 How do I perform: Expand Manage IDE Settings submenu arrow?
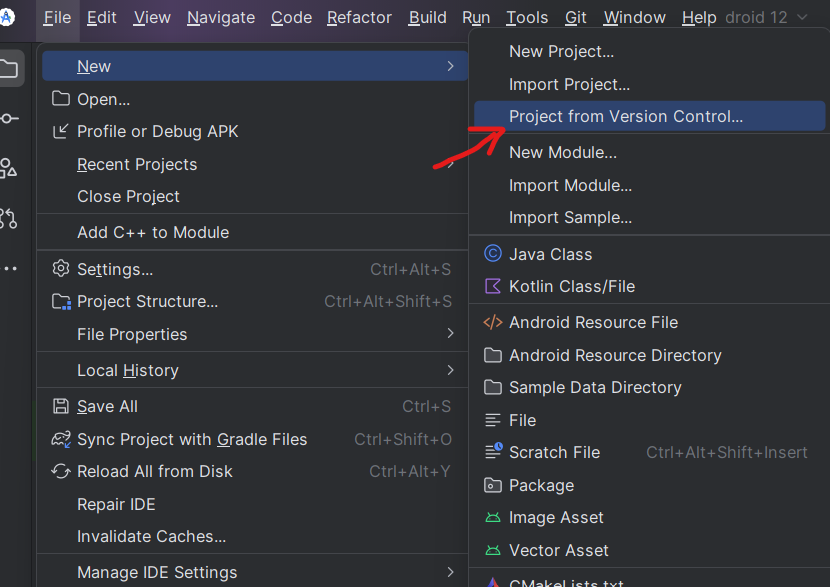tap(450, 572)
